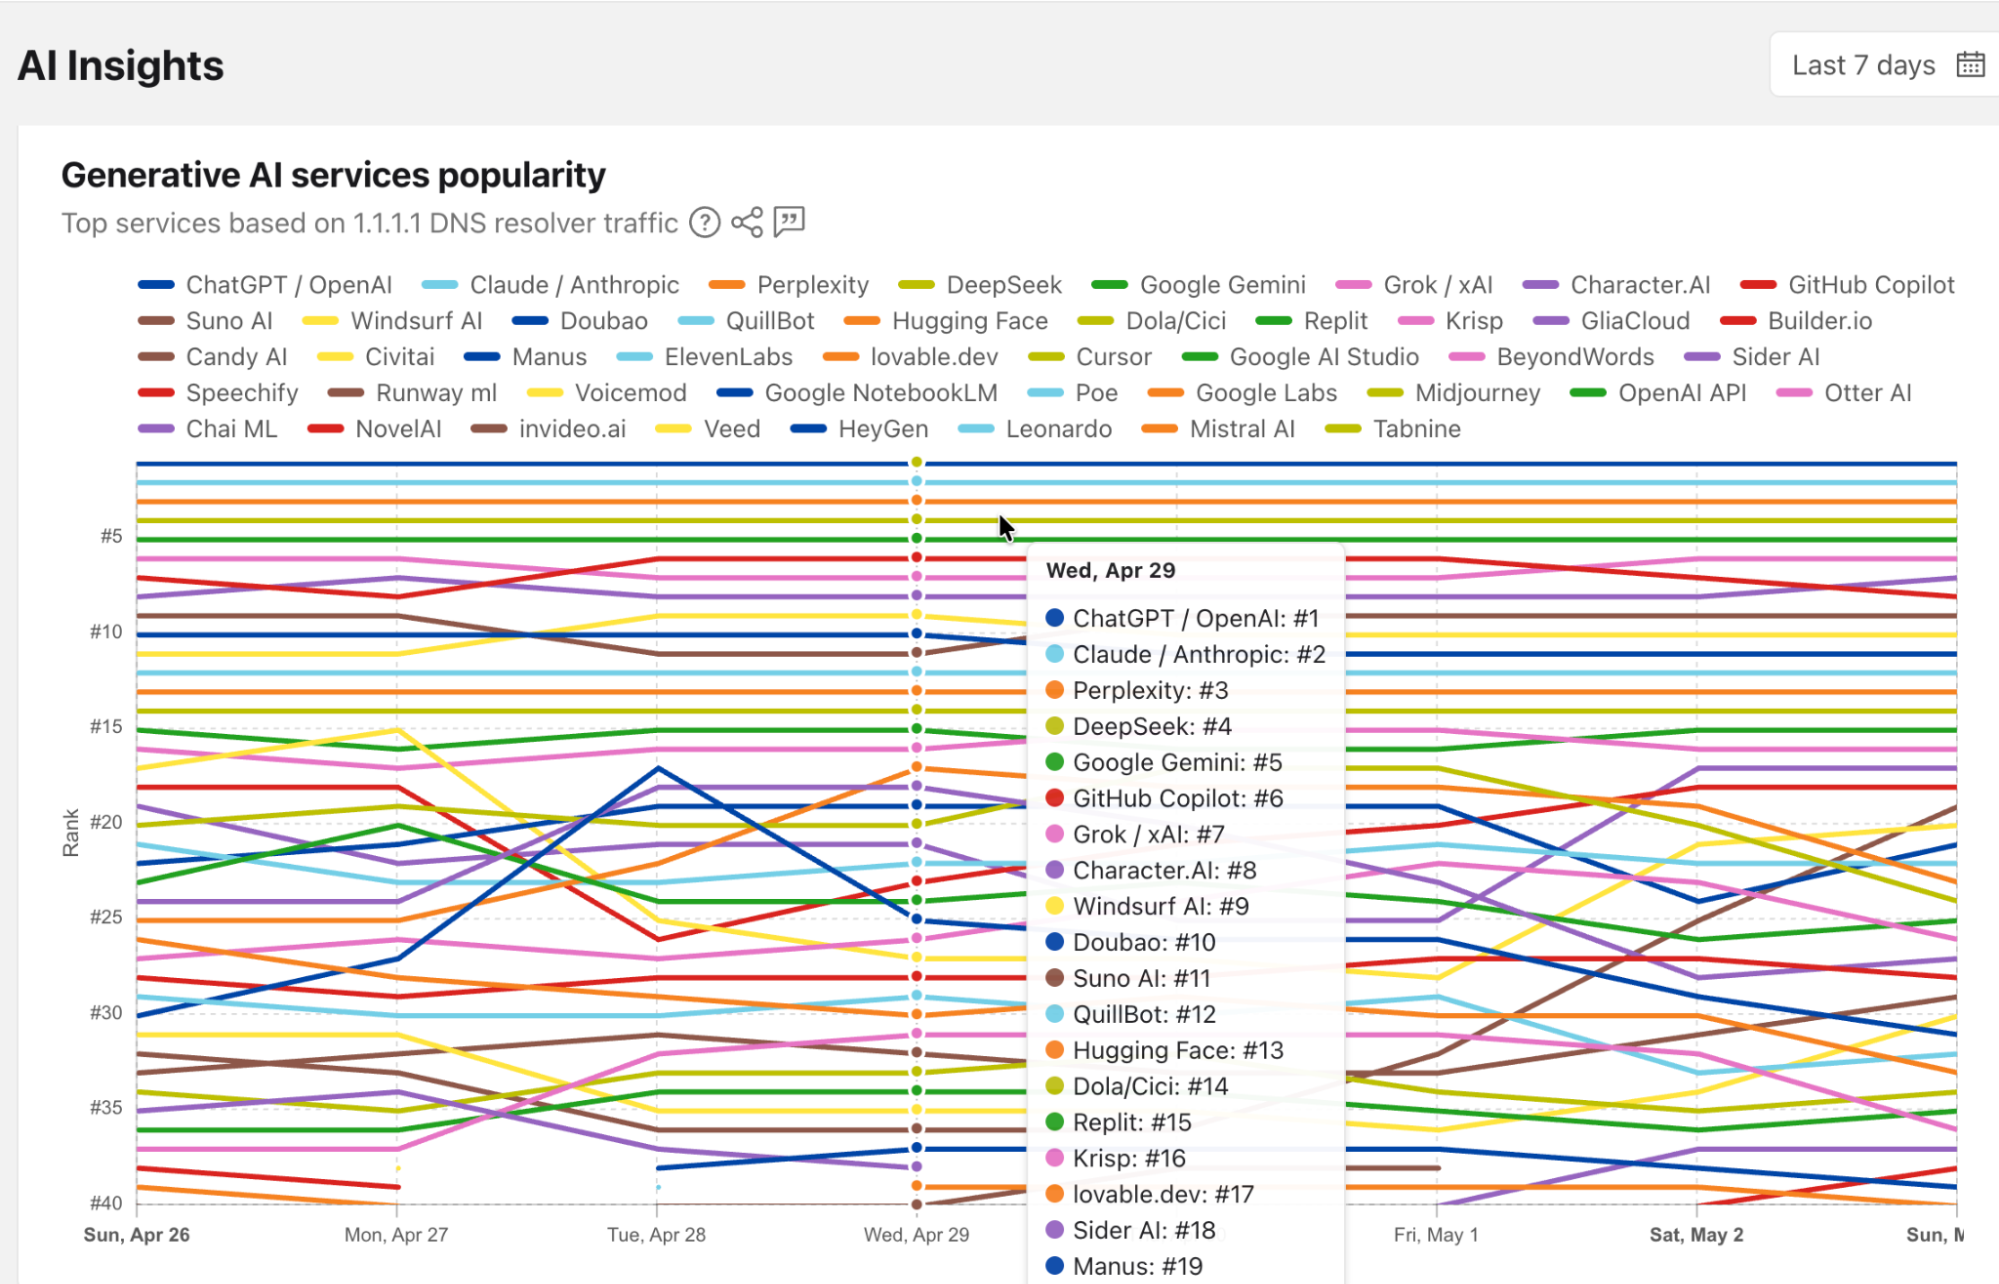Click the help question mark icon
The image size is (1999, 1284).
705,222
